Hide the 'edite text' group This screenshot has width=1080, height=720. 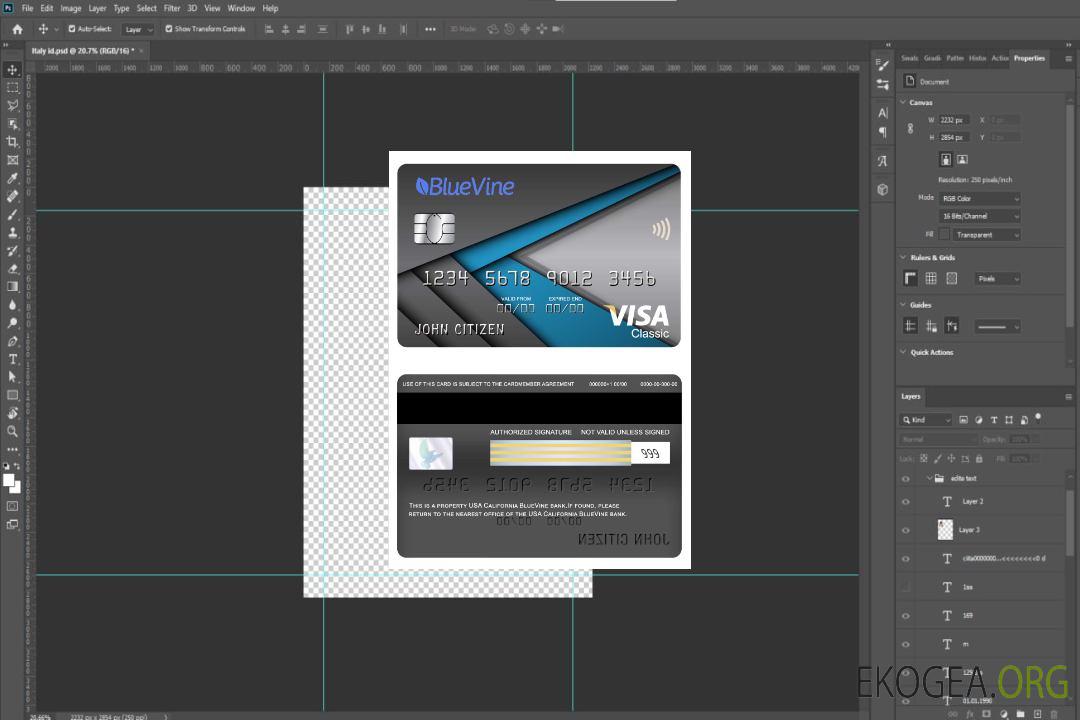pos(906,479)
